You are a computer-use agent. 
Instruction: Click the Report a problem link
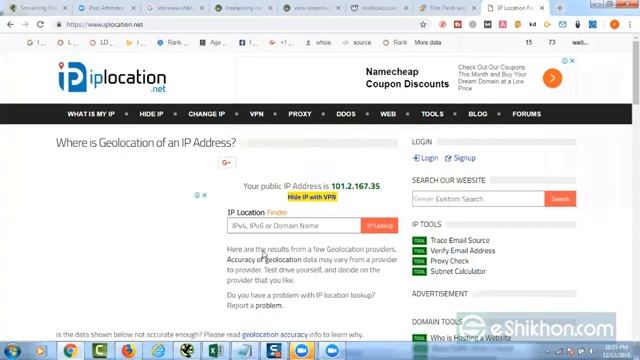[x=269, y=305]
